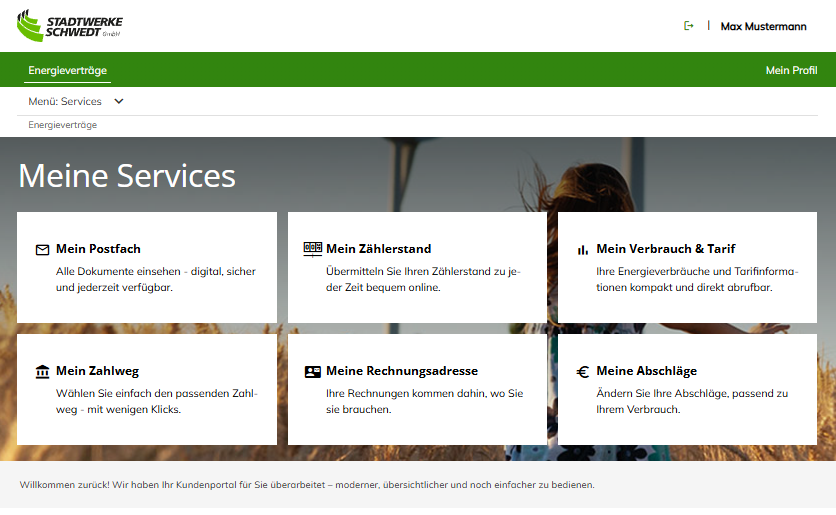
Task: Click the envelope icon for Mein Postfach
Action: pyautogui.click(x=42, y=249)
